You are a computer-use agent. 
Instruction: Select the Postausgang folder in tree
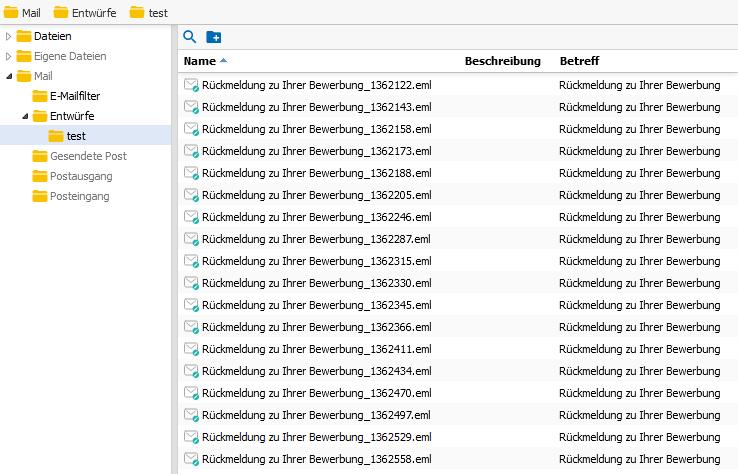(x=81, y=176)
